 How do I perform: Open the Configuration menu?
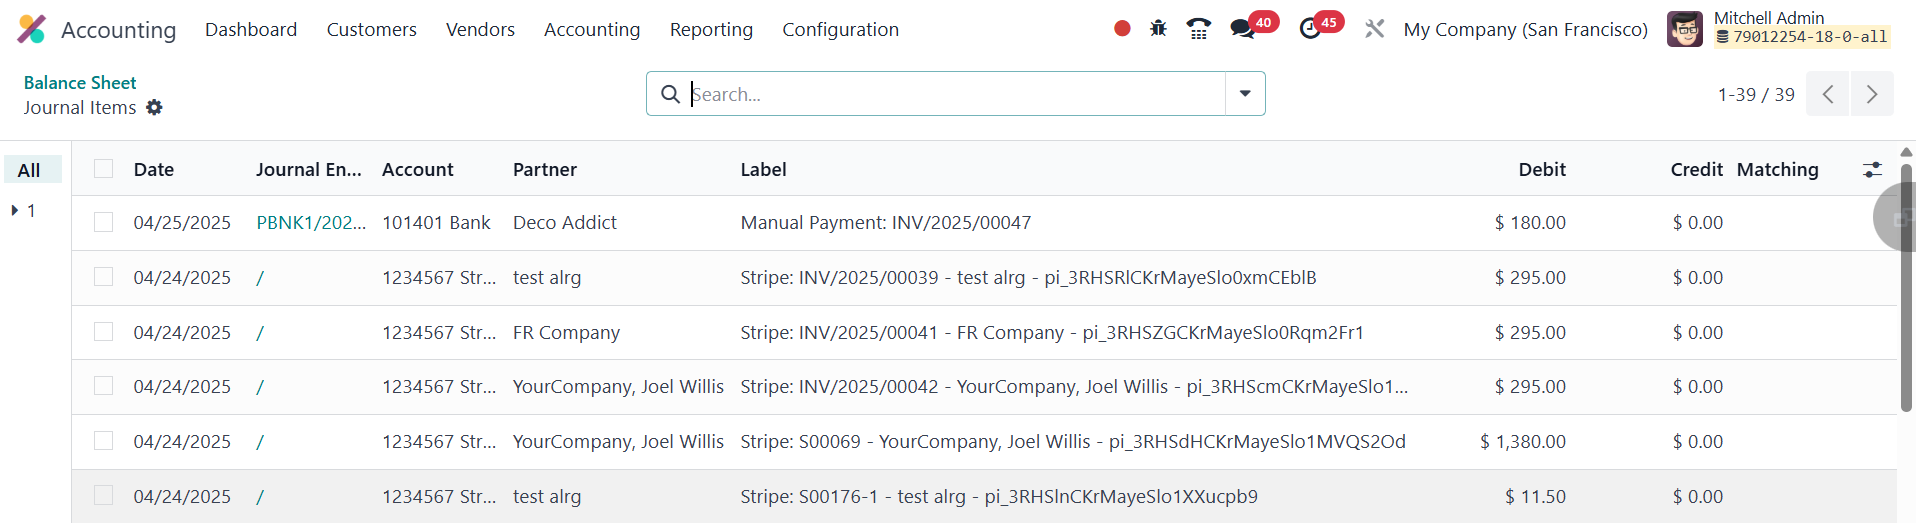pos(840,29)
